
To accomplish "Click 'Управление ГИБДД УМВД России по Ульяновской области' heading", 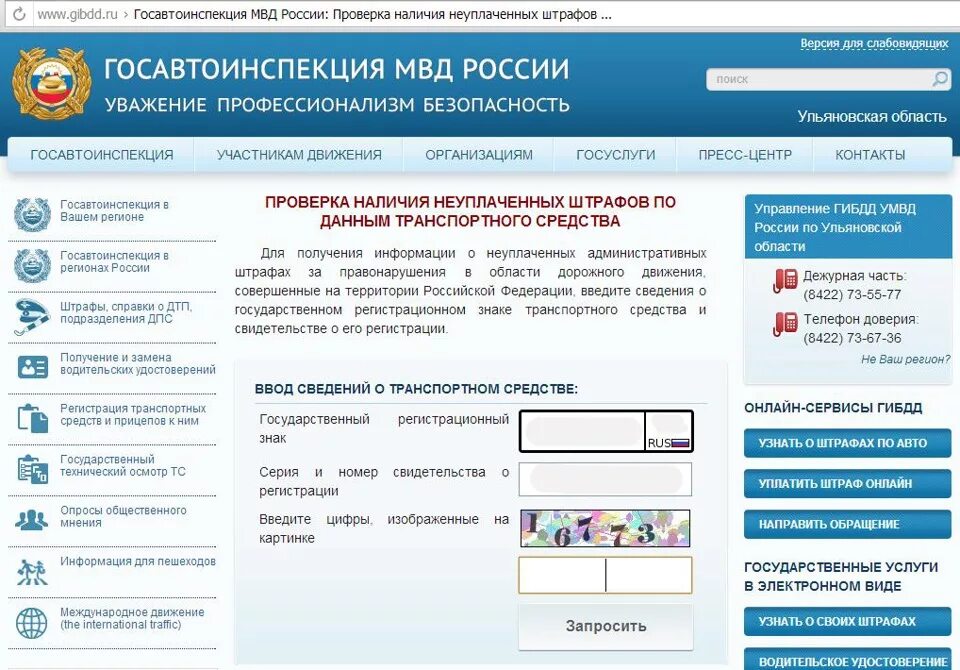I will 835,227.
